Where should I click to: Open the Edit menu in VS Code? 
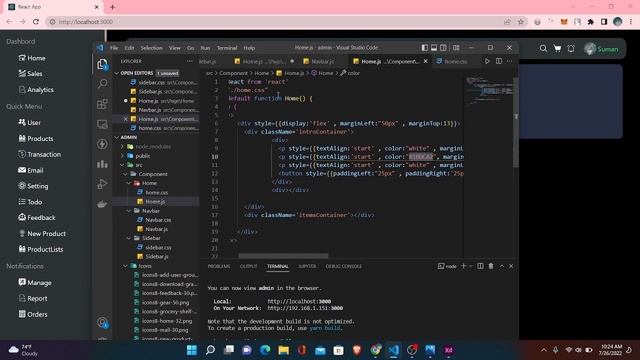coord(129,48)
